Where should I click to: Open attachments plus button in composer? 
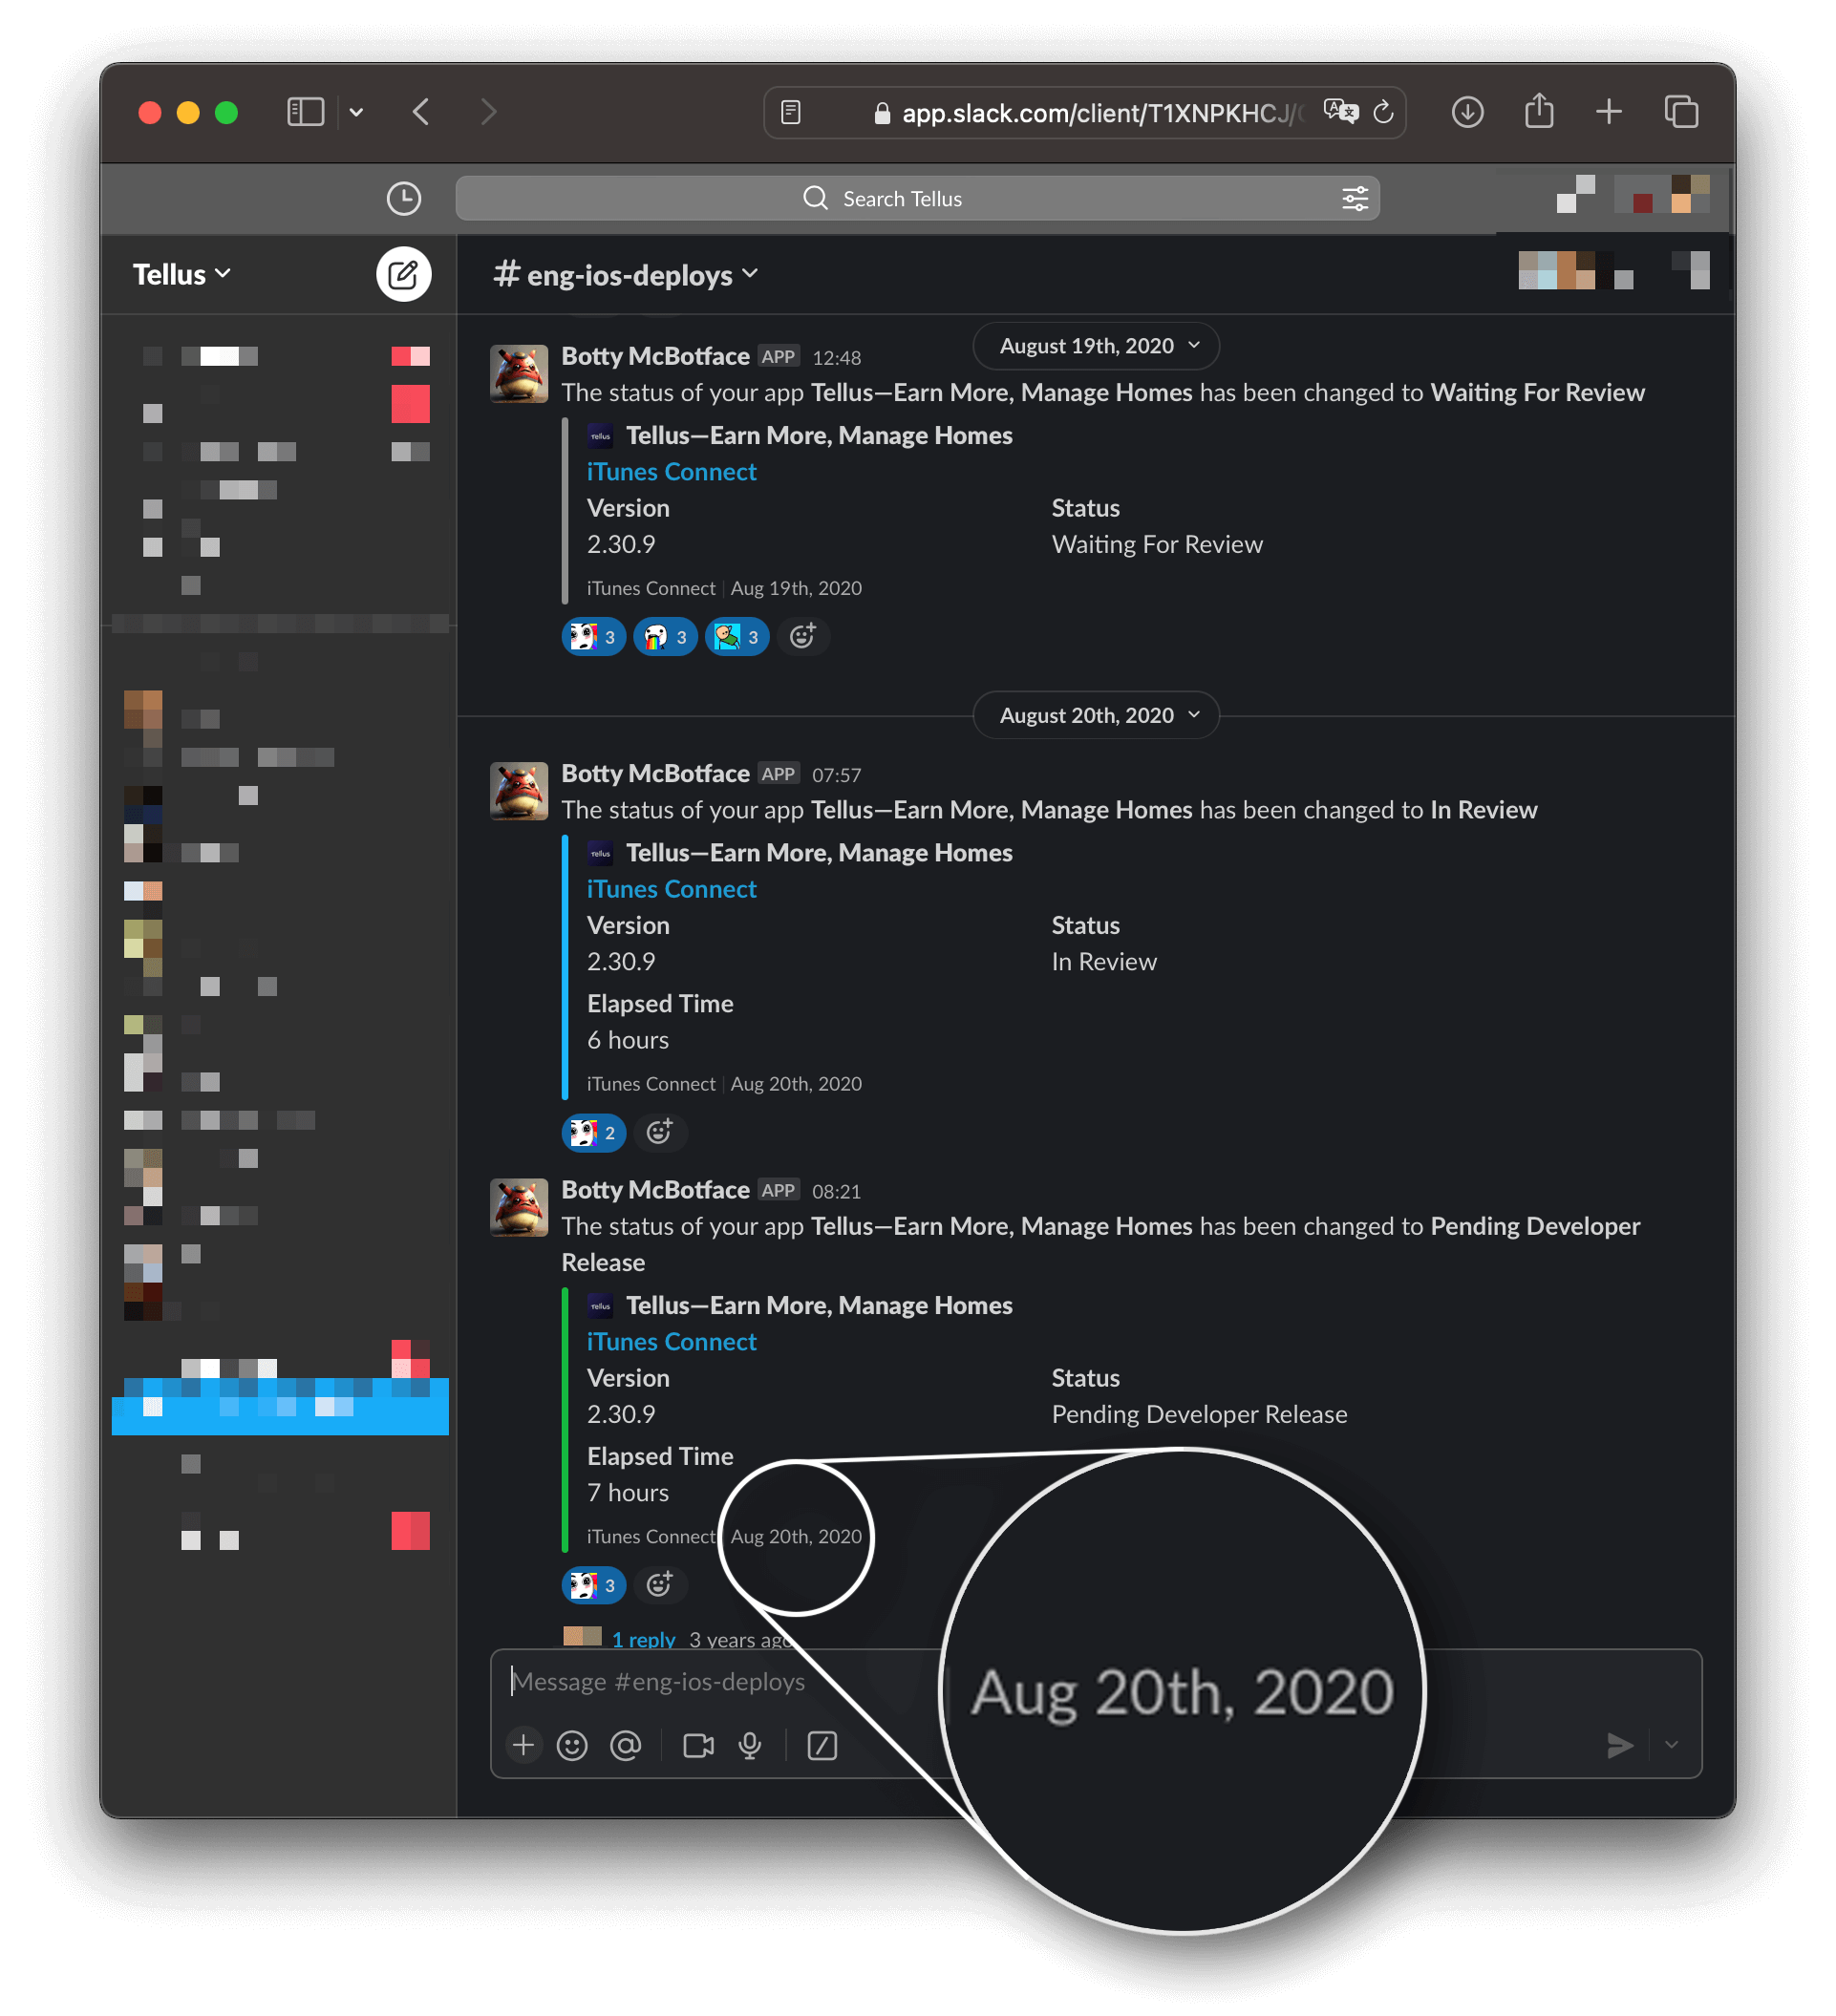point(523,1746)
